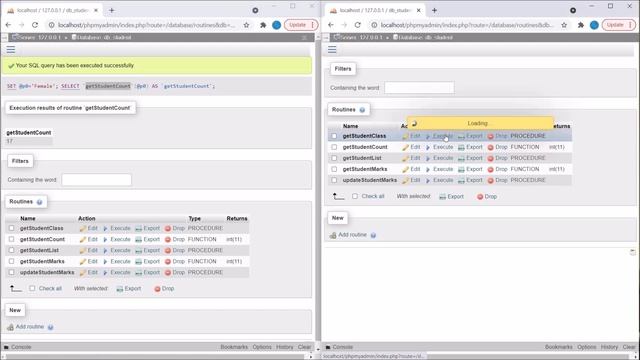Open new tab in right window
Viewport: 640px width, 360px height.
[x=434, y=10]
